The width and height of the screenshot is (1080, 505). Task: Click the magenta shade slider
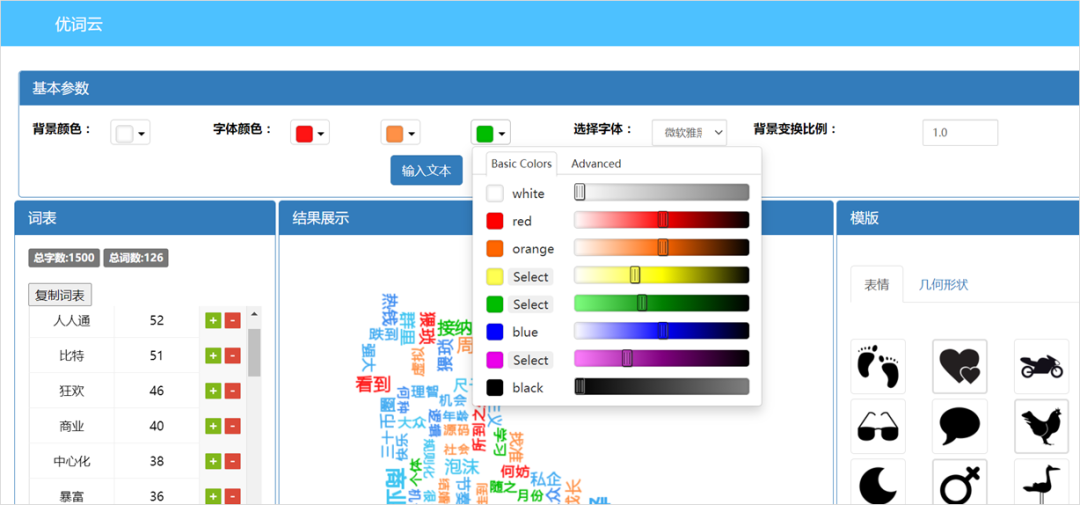tap(661, 358)
